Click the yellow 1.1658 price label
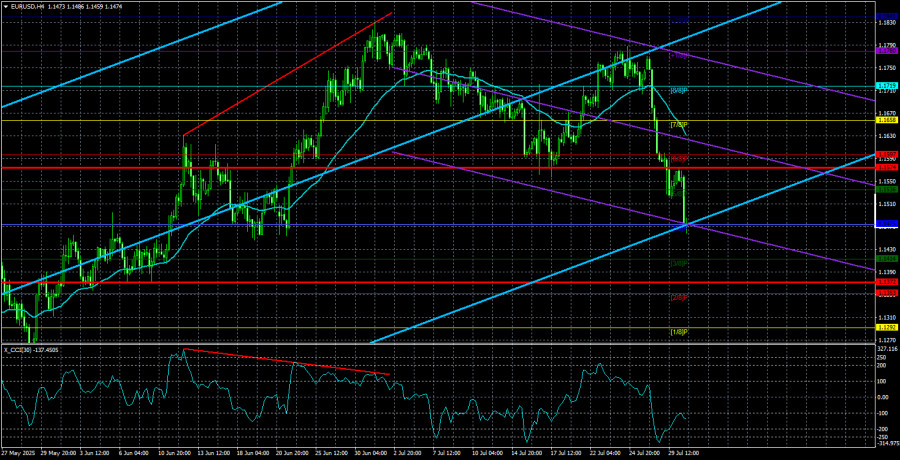The image size is (900, 460). [885, 121]
